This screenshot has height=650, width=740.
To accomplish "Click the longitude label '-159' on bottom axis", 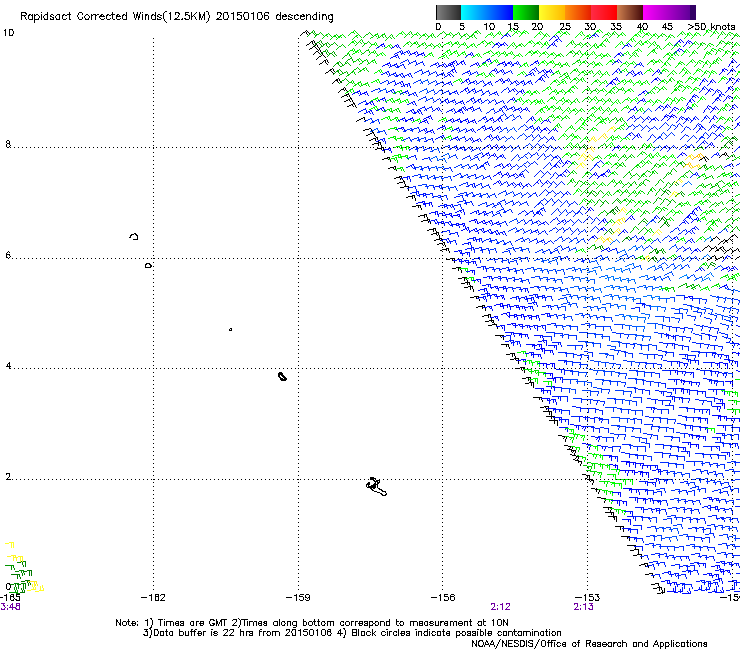I will tap(298, 598).
